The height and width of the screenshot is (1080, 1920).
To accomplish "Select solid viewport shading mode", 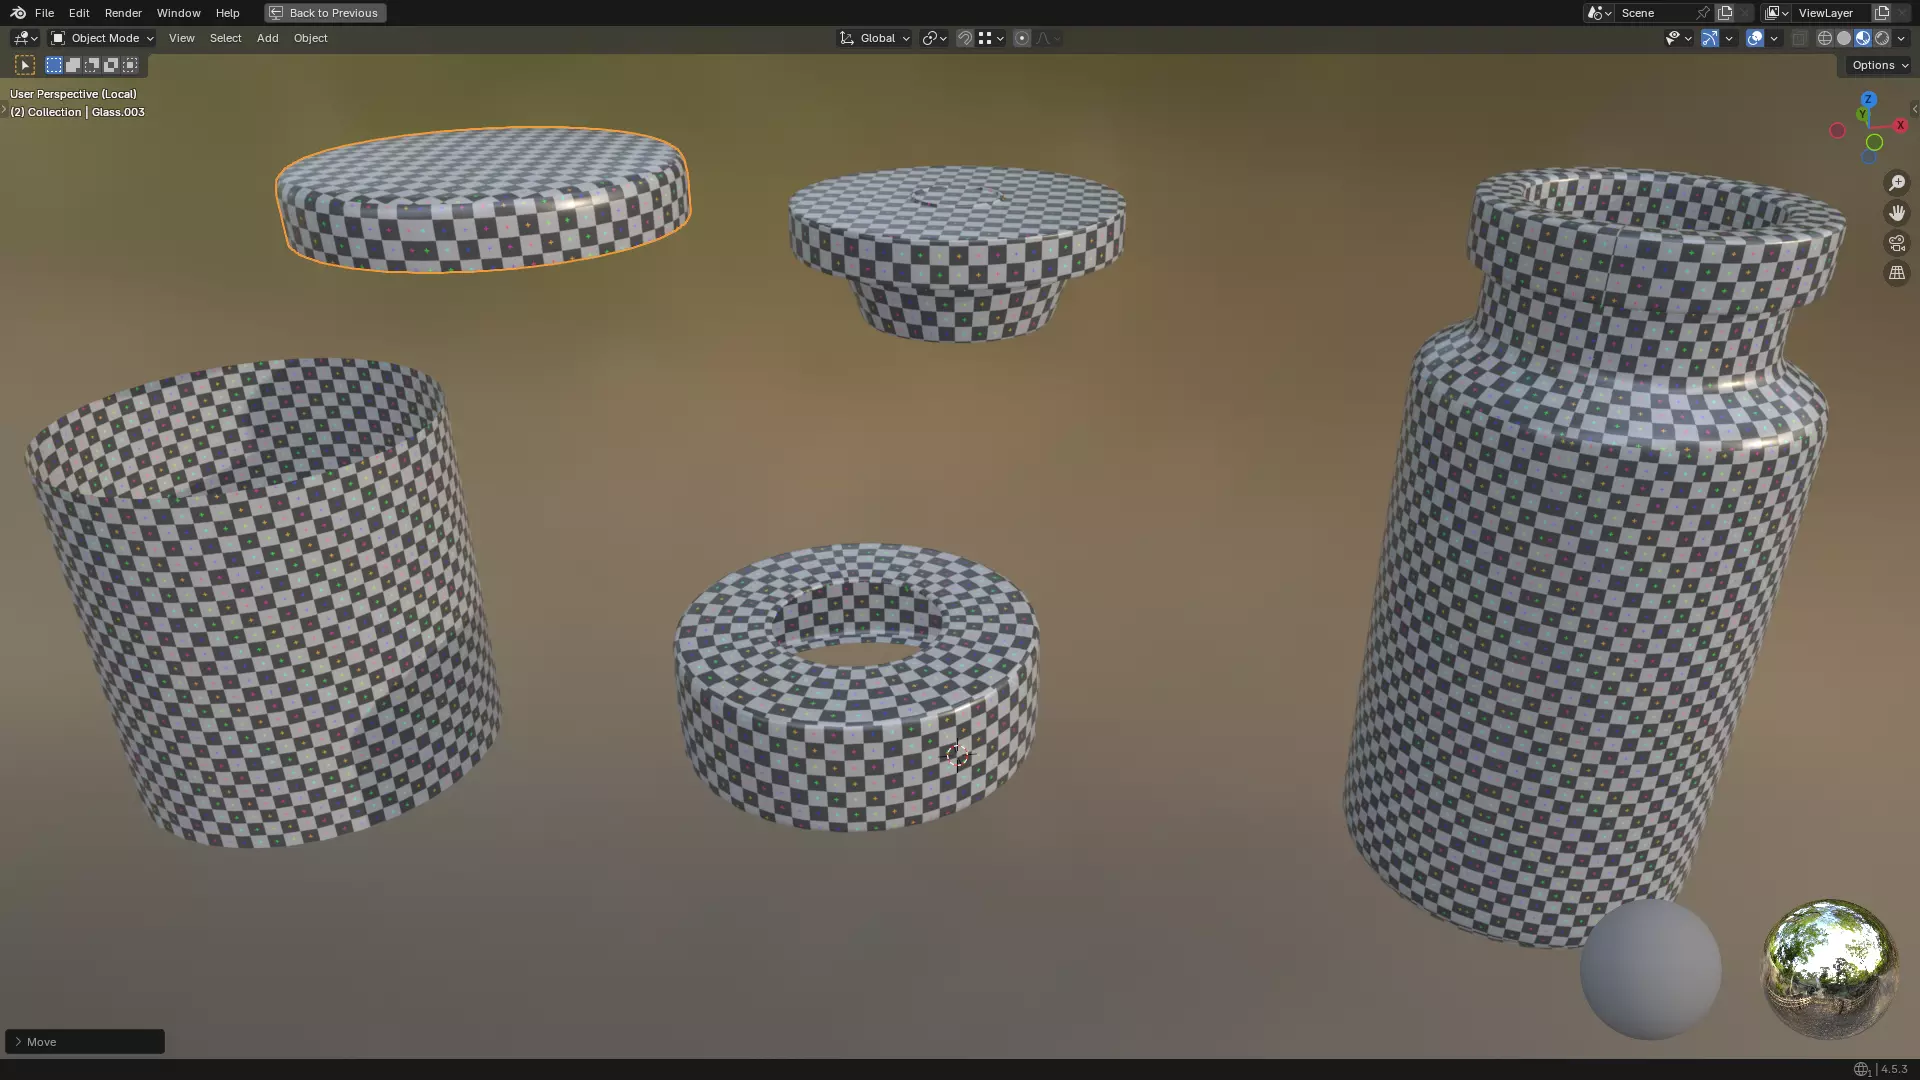I will pos(1843,38).
